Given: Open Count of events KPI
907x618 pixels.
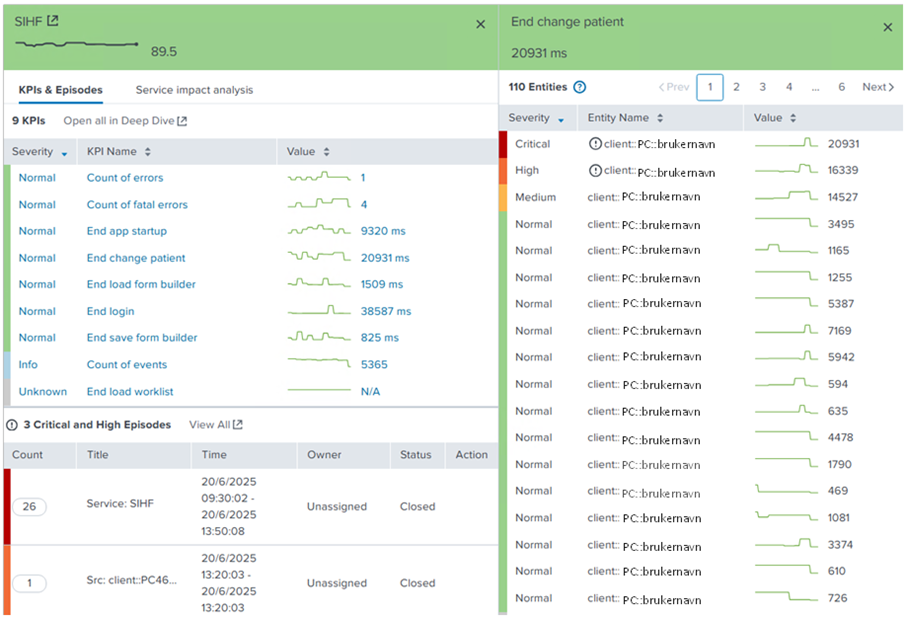Looking at the screenshot, I should [x=127, y=365].
